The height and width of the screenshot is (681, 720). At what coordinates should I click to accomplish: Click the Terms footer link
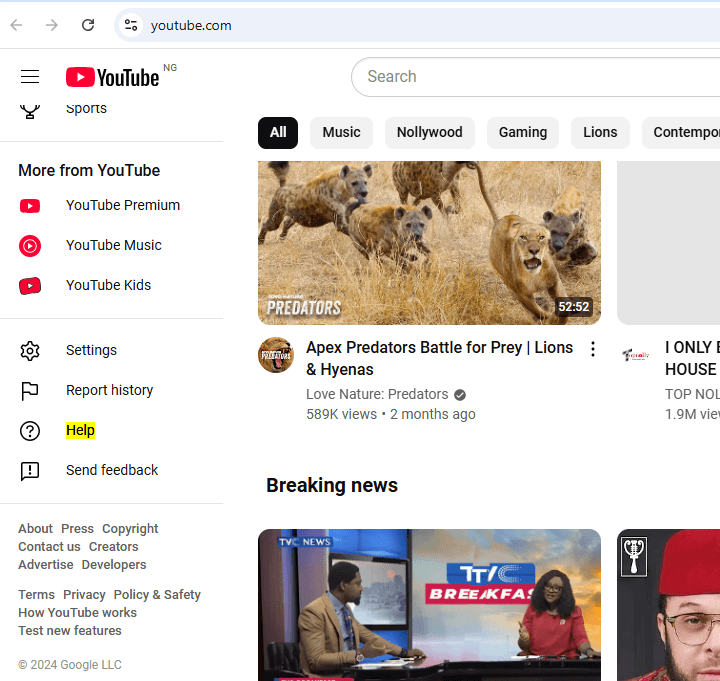[36, 595]
